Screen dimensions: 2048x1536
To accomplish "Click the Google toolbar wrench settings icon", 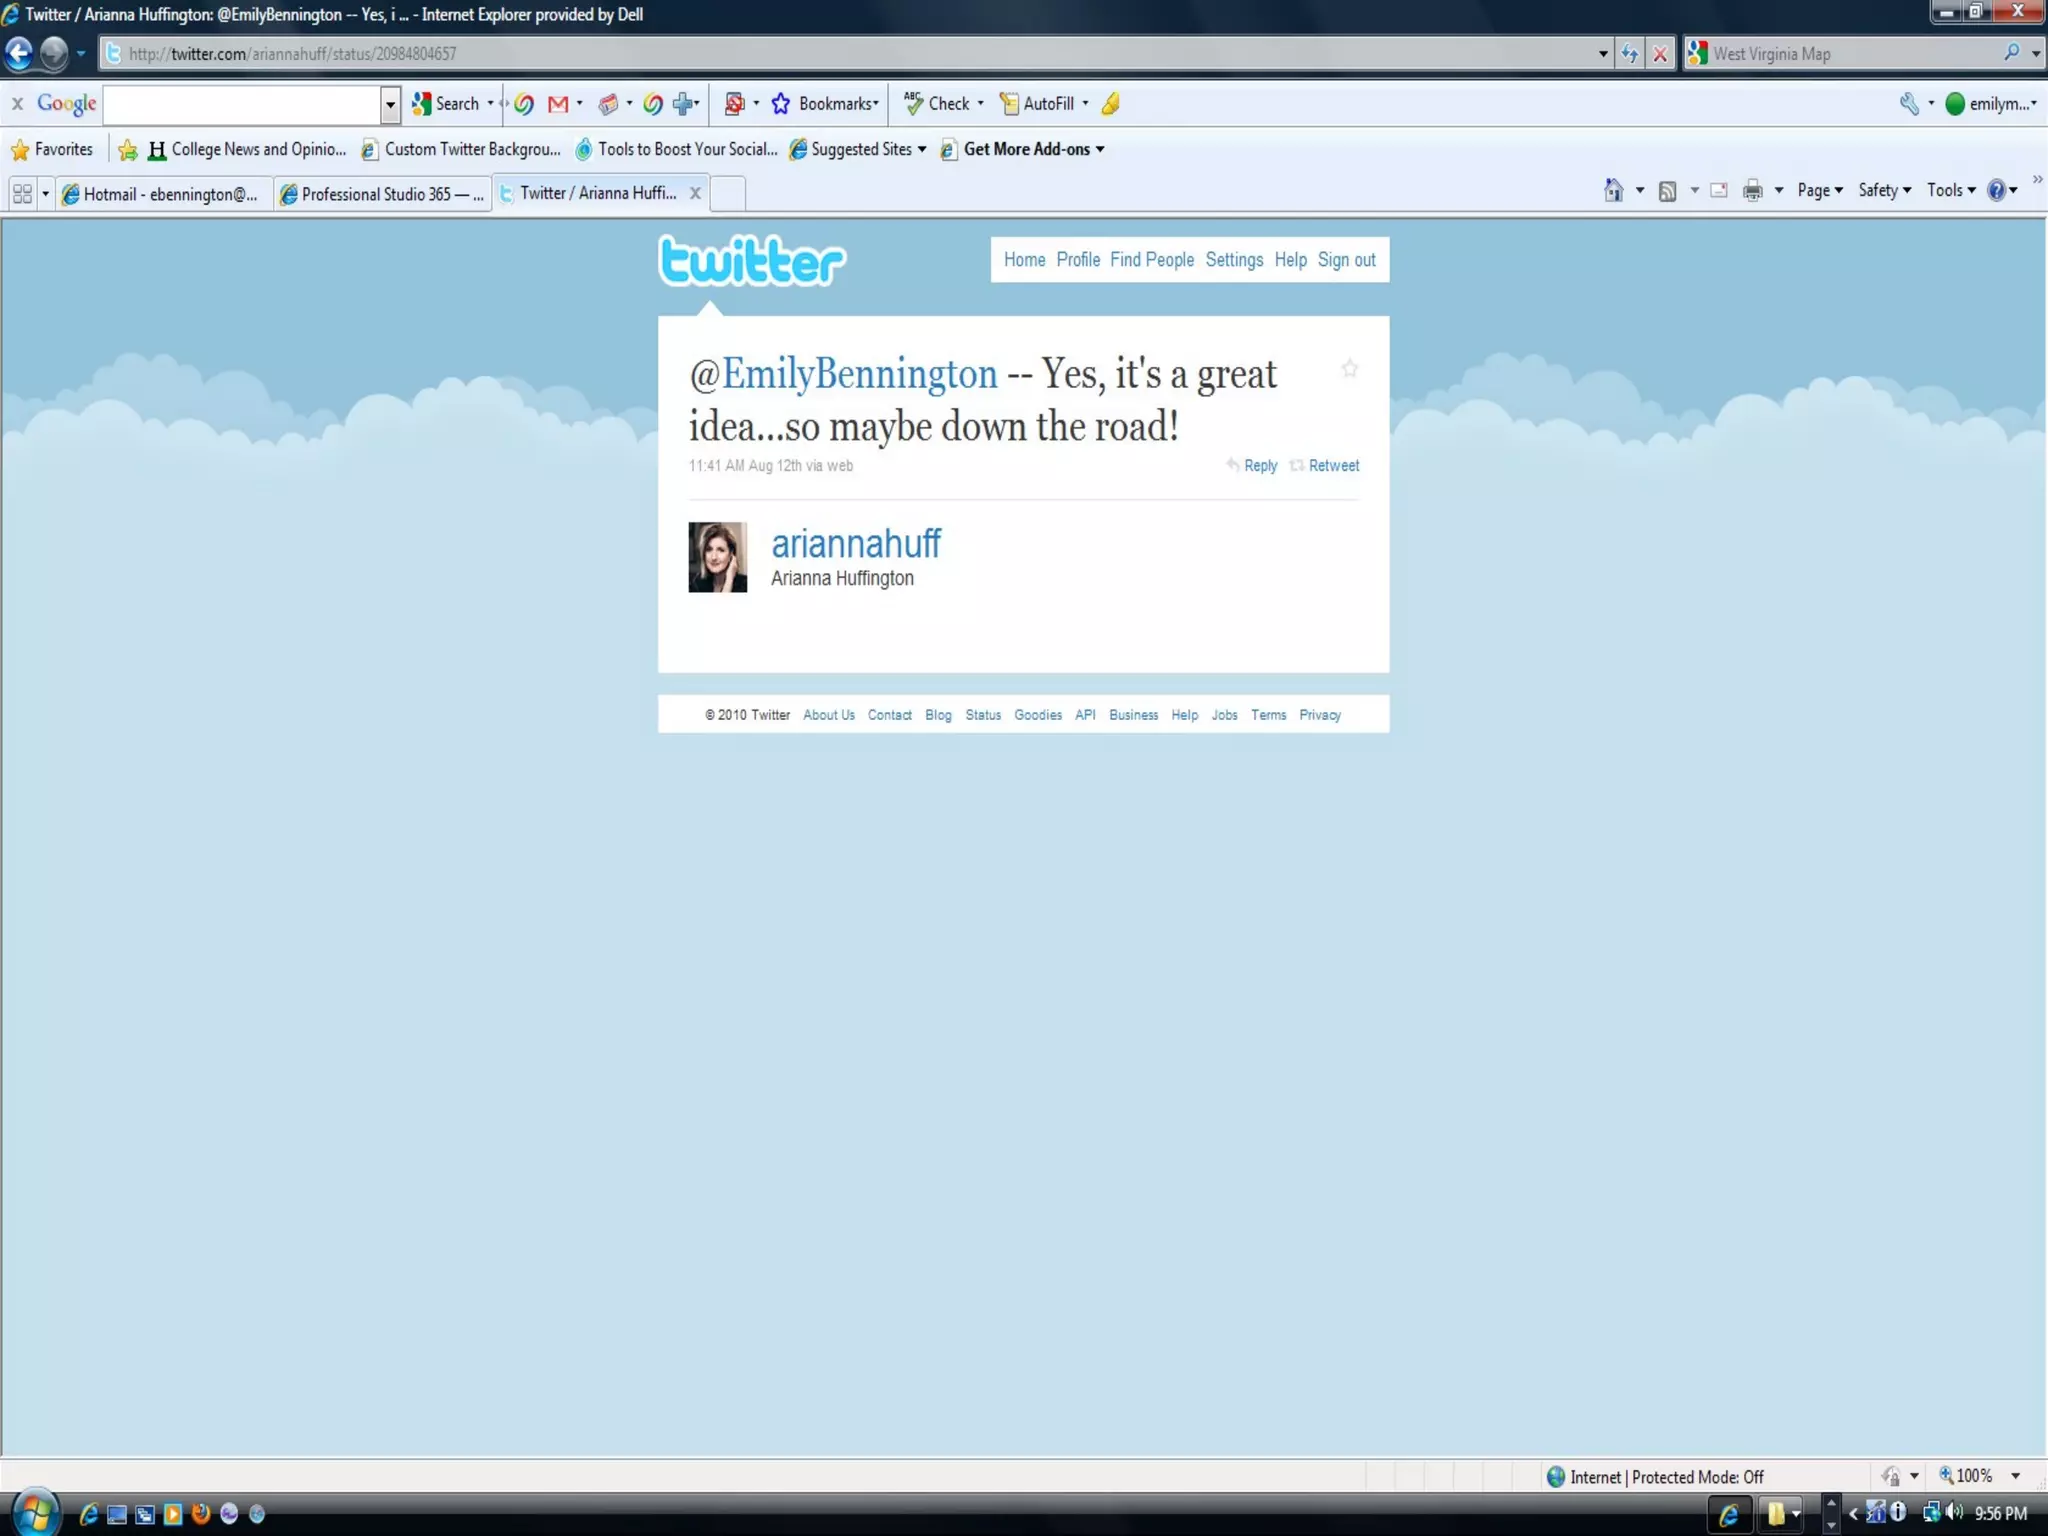I will tap(1908, 104).
